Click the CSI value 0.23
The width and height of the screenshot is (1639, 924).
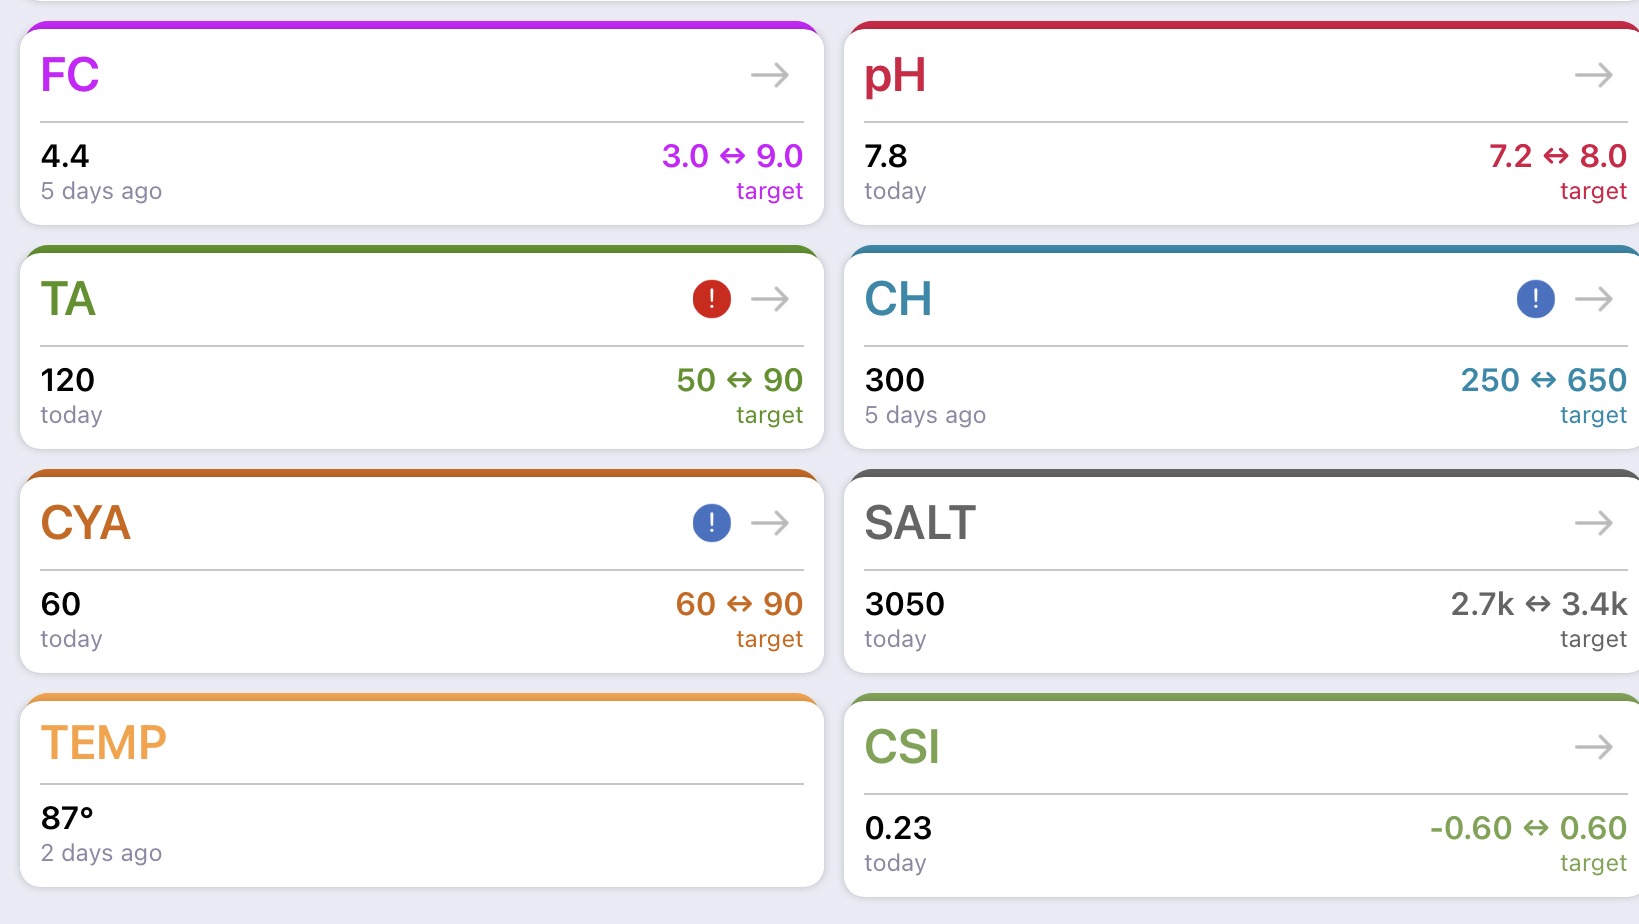pyautogui.click(x=898, y=828)
